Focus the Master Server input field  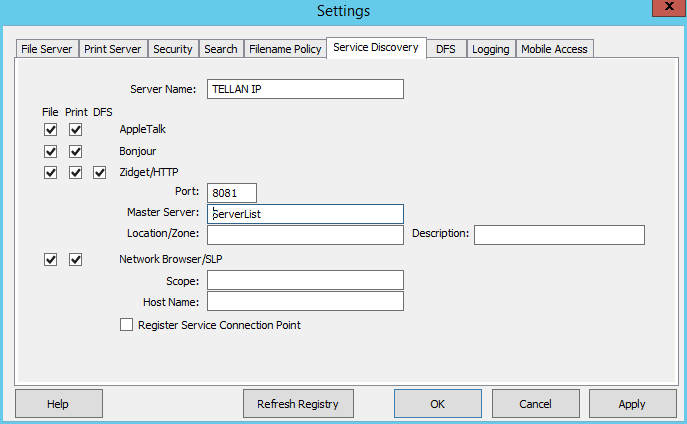point(305,214)
